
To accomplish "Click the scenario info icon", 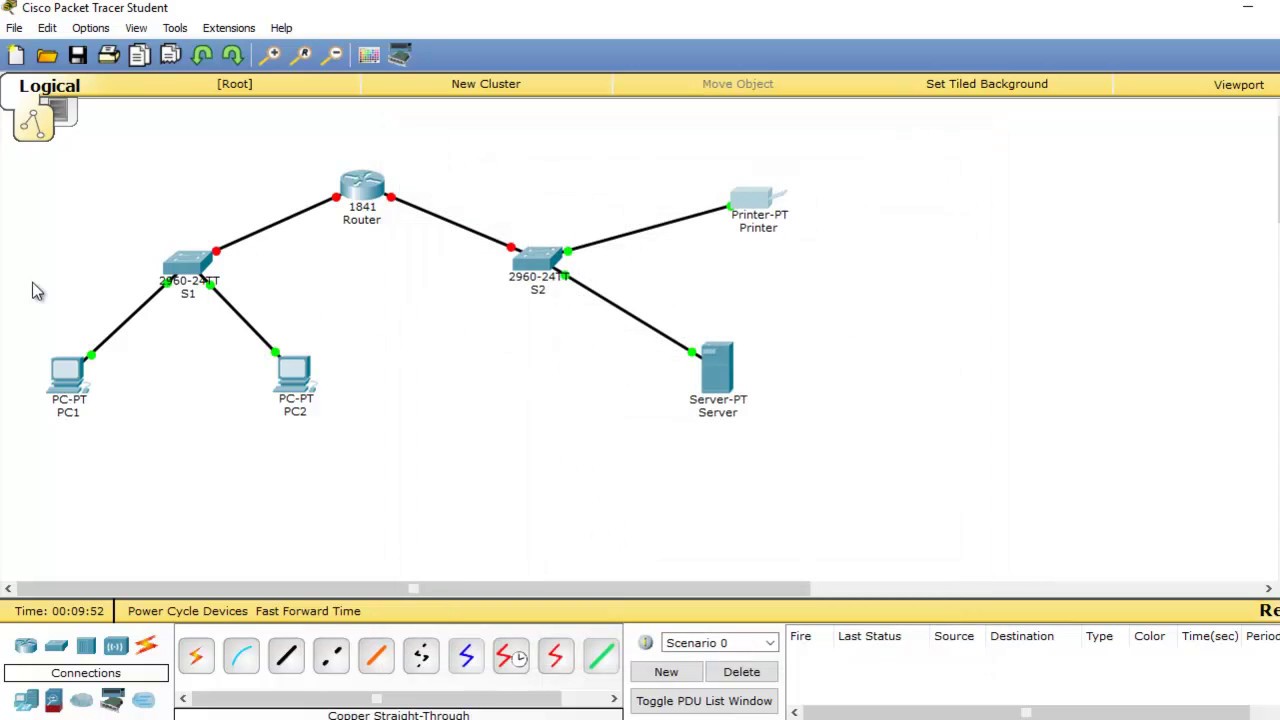I will click(x=645, y=643).
